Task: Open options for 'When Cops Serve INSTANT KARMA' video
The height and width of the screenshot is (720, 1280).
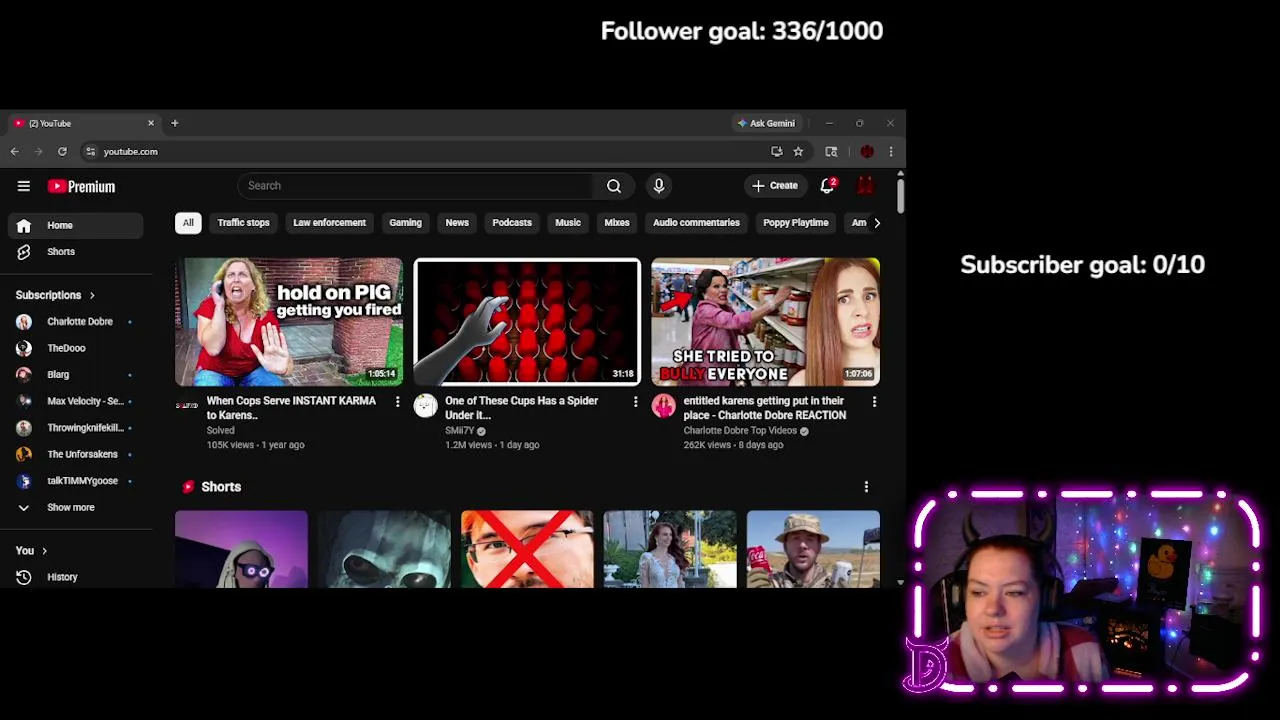Action: tap(397, 402)
